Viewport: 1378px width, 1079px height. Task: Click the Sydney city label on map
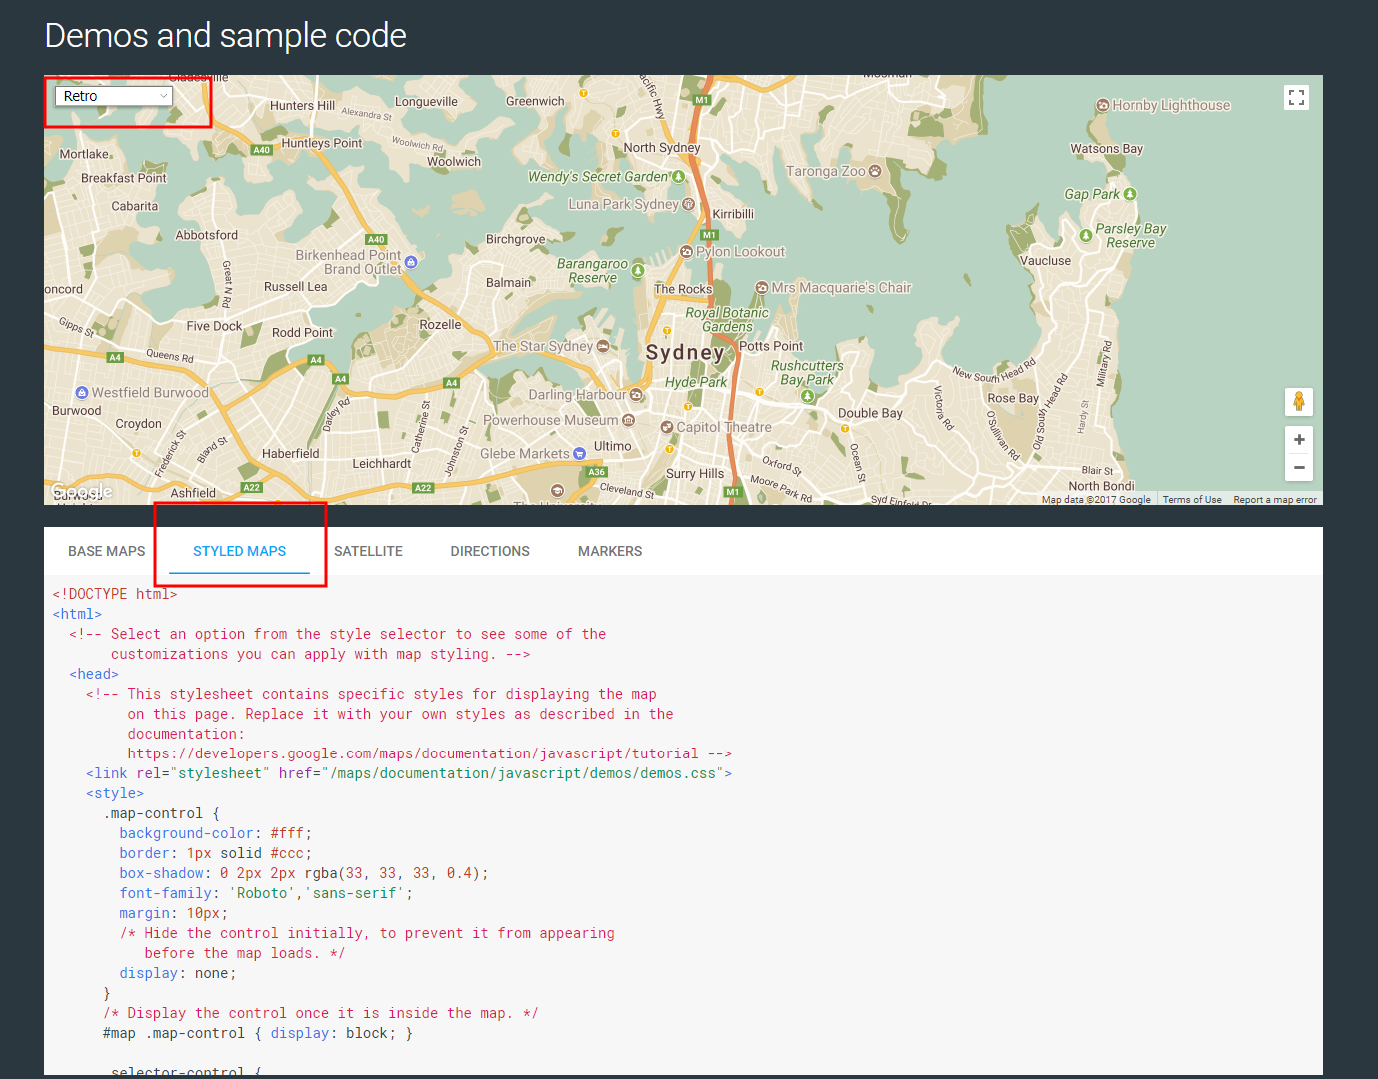point(684,352)
